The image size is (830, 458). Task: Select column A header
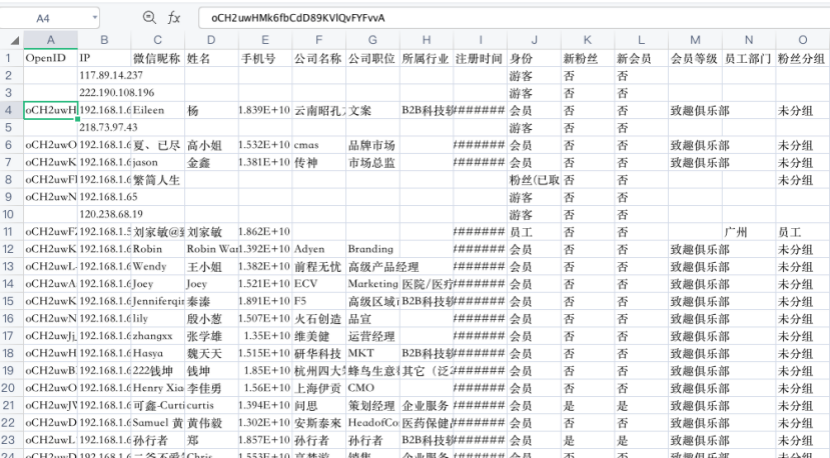[x=51, y=40]
